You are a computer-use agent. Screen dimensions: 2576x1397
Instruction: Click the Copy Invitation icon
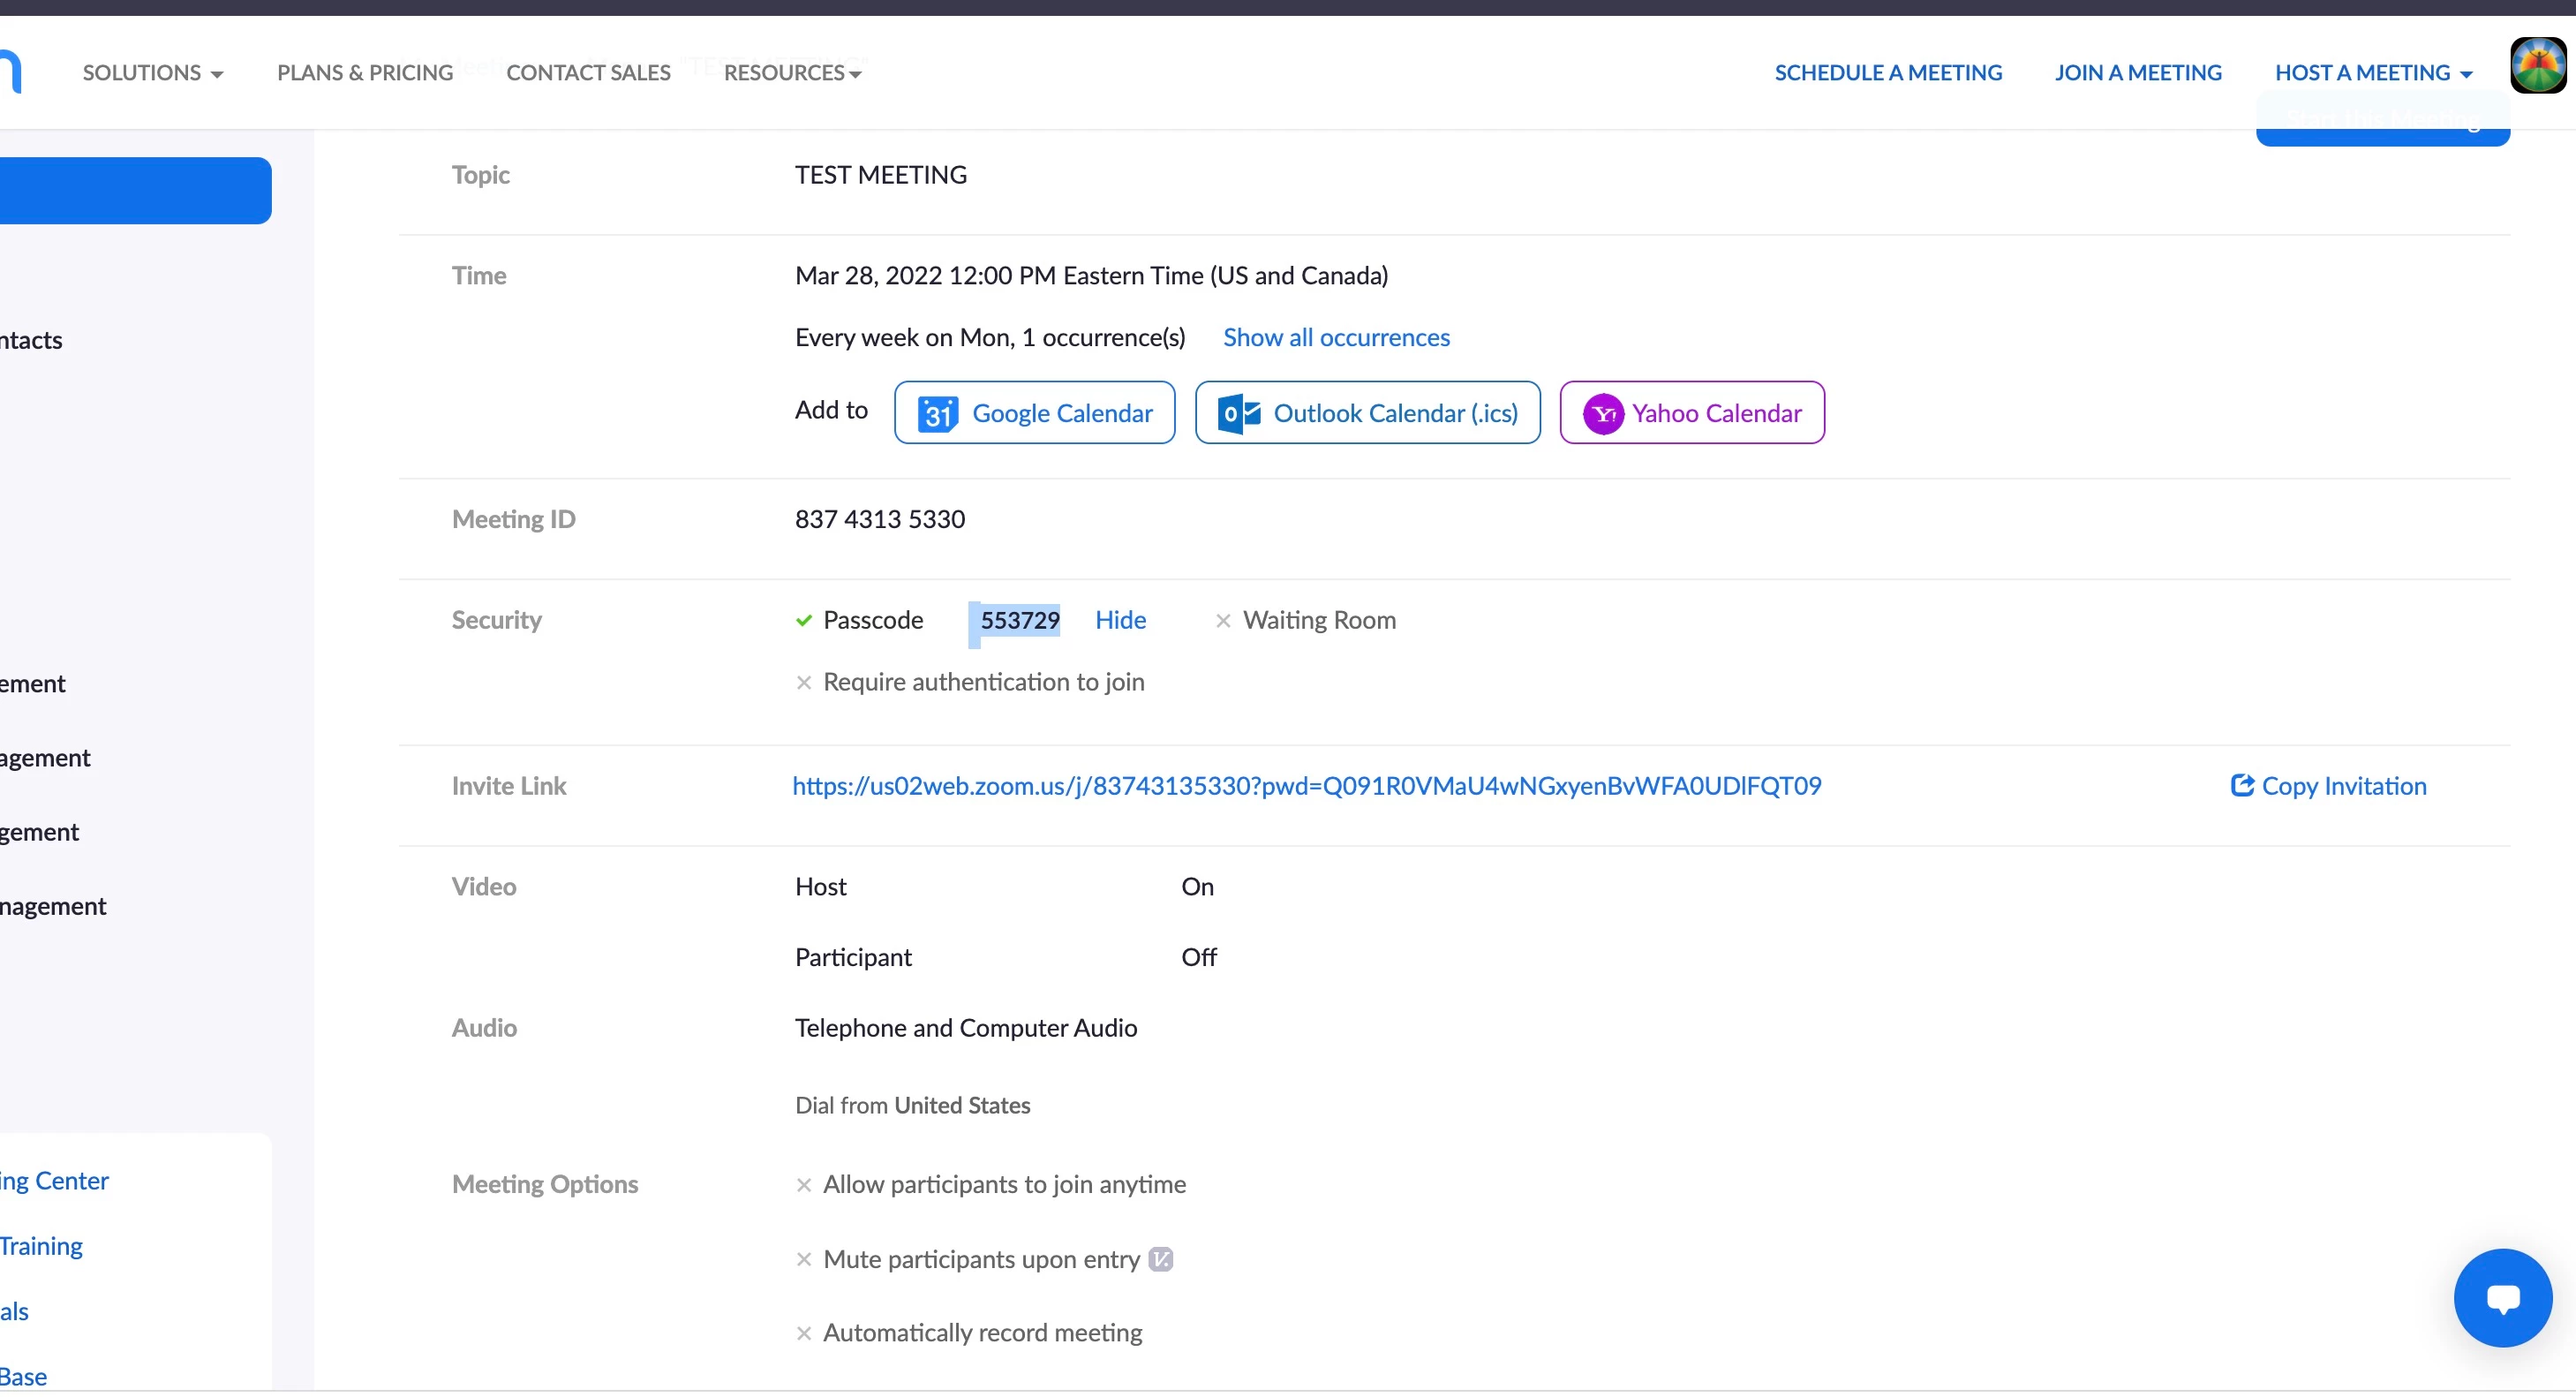tap(2241, 786)
